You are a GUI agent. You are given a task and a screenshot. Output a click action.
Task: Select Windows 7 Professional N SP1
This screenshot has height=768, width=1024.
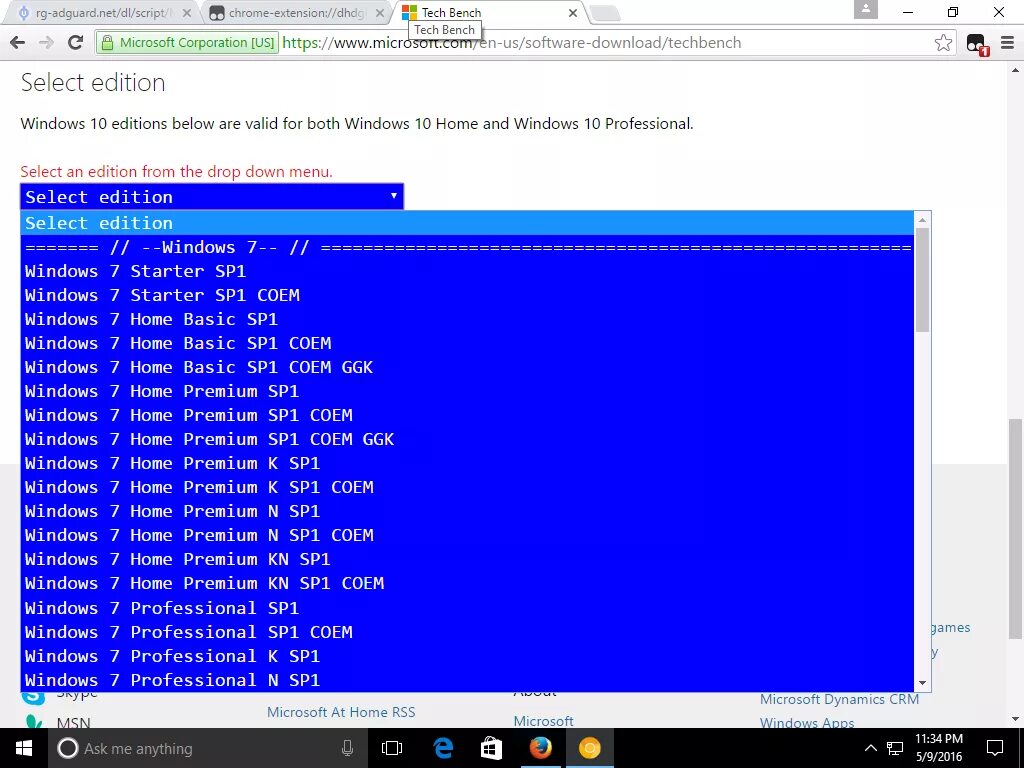467,680
